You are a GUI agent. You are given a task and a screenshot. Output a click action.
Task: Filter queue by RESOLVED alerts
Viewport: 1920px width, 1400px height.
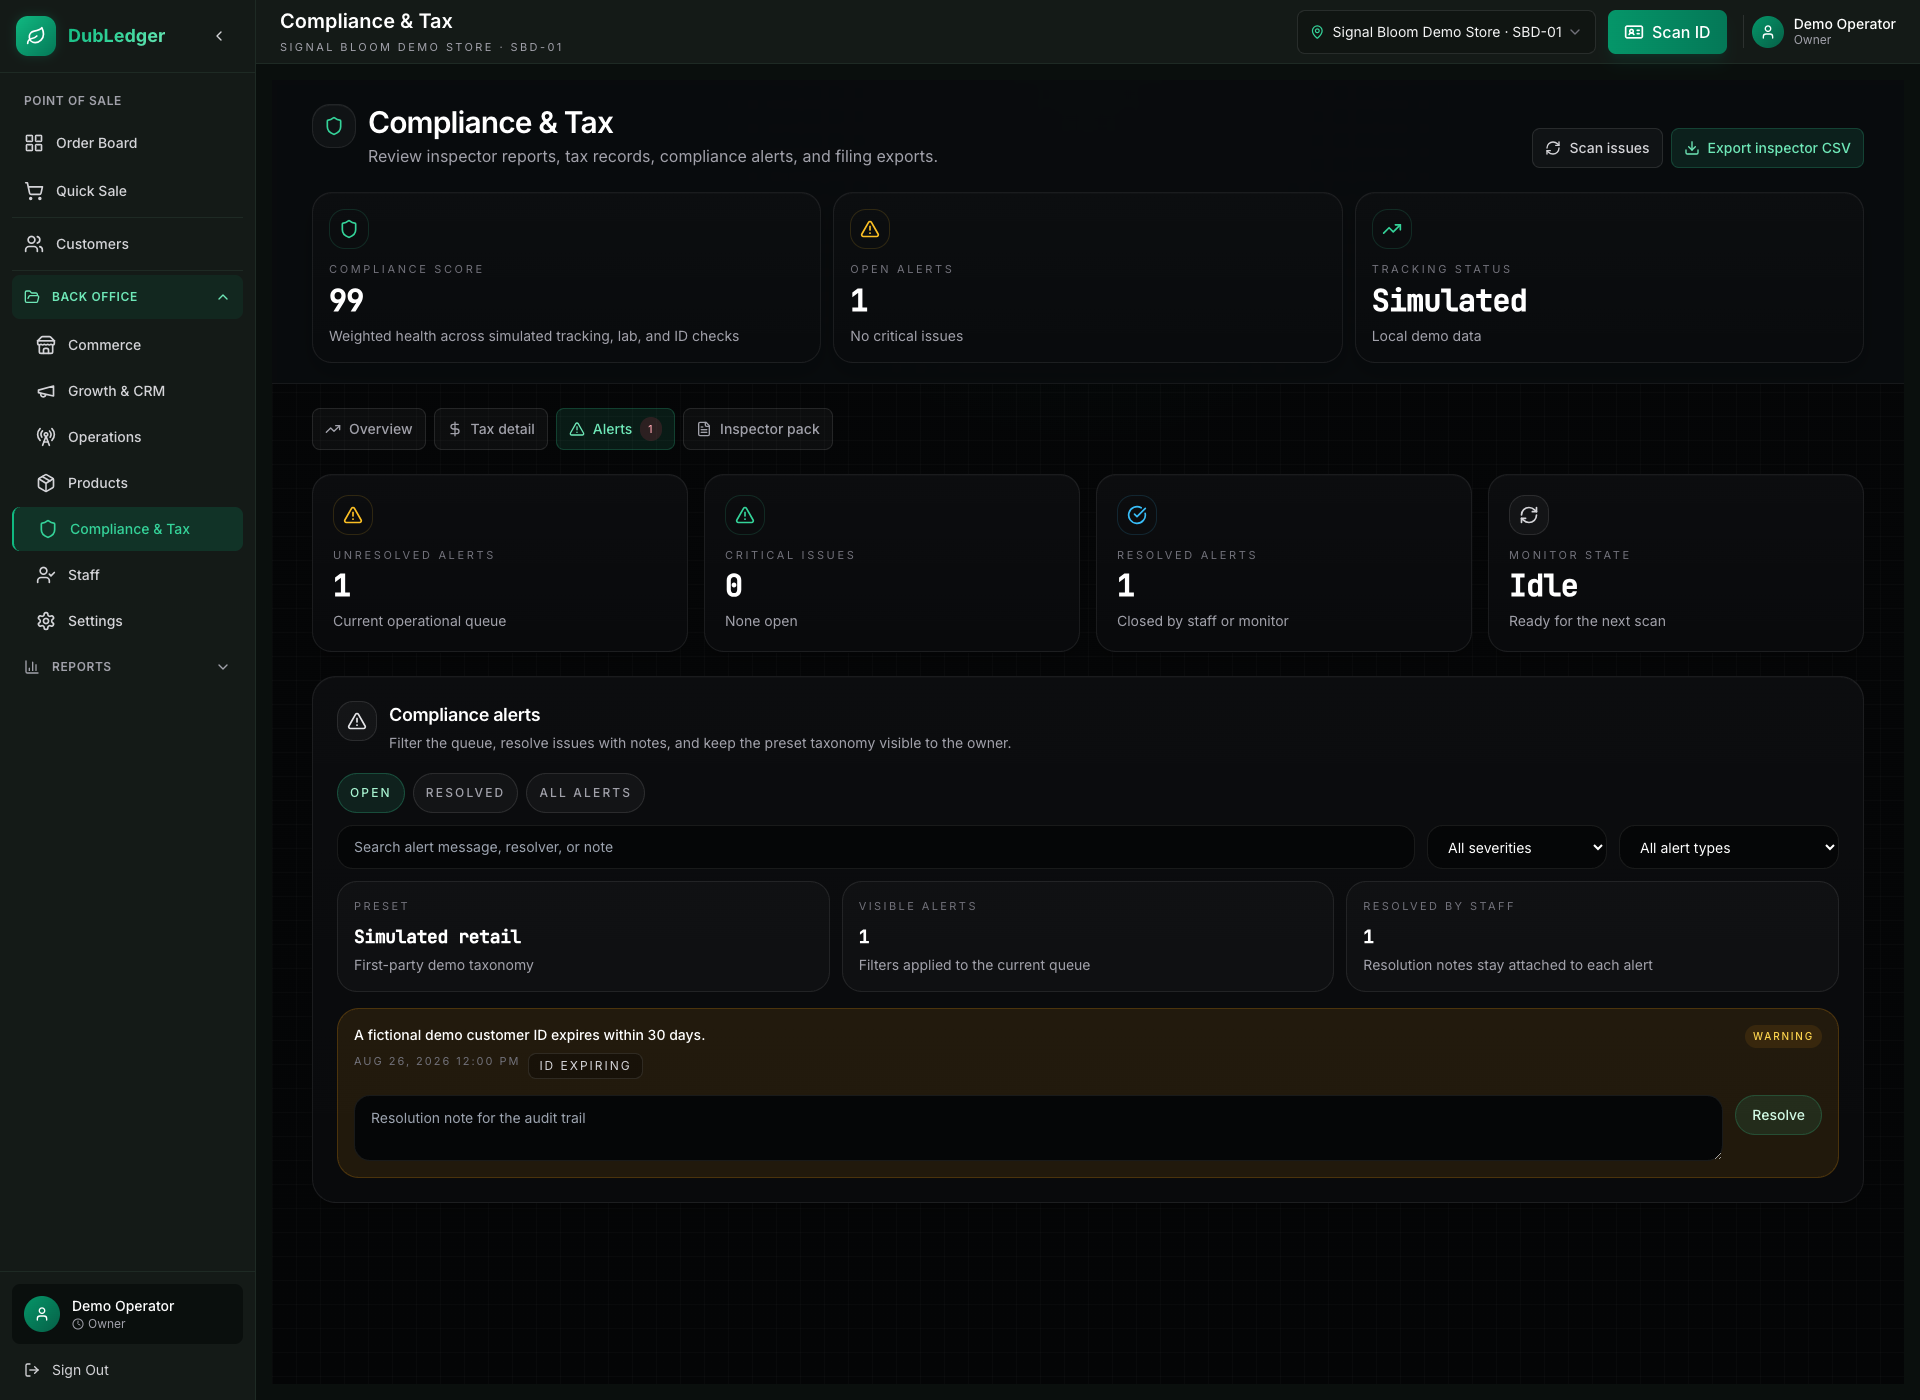[465, 793]
